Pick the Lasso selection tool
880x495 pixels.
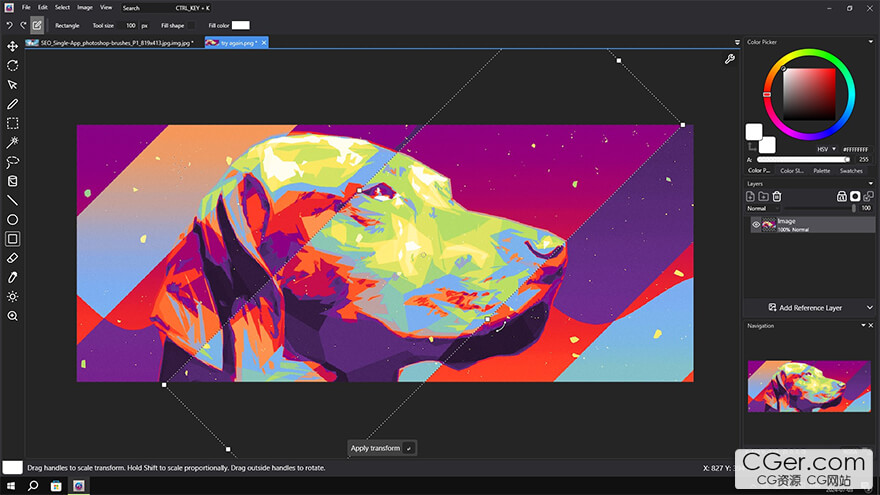click(x=13, y=162)
